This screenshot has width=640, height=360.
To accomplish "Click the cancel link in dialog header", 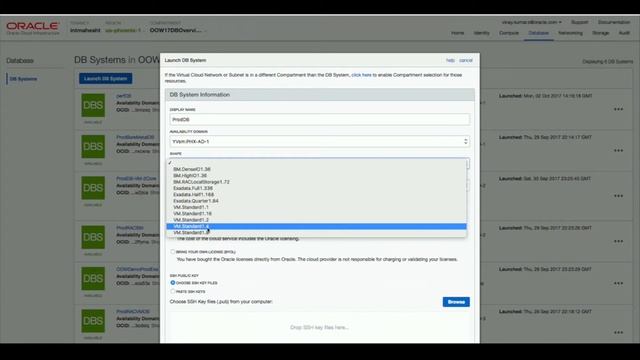I will 466,60.
